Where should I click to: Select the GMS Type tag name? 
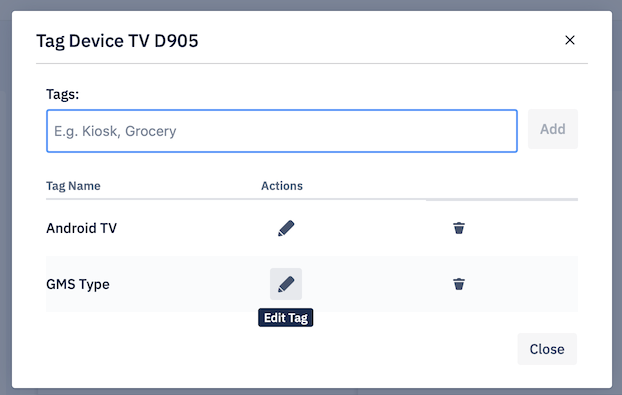[78, 284]
